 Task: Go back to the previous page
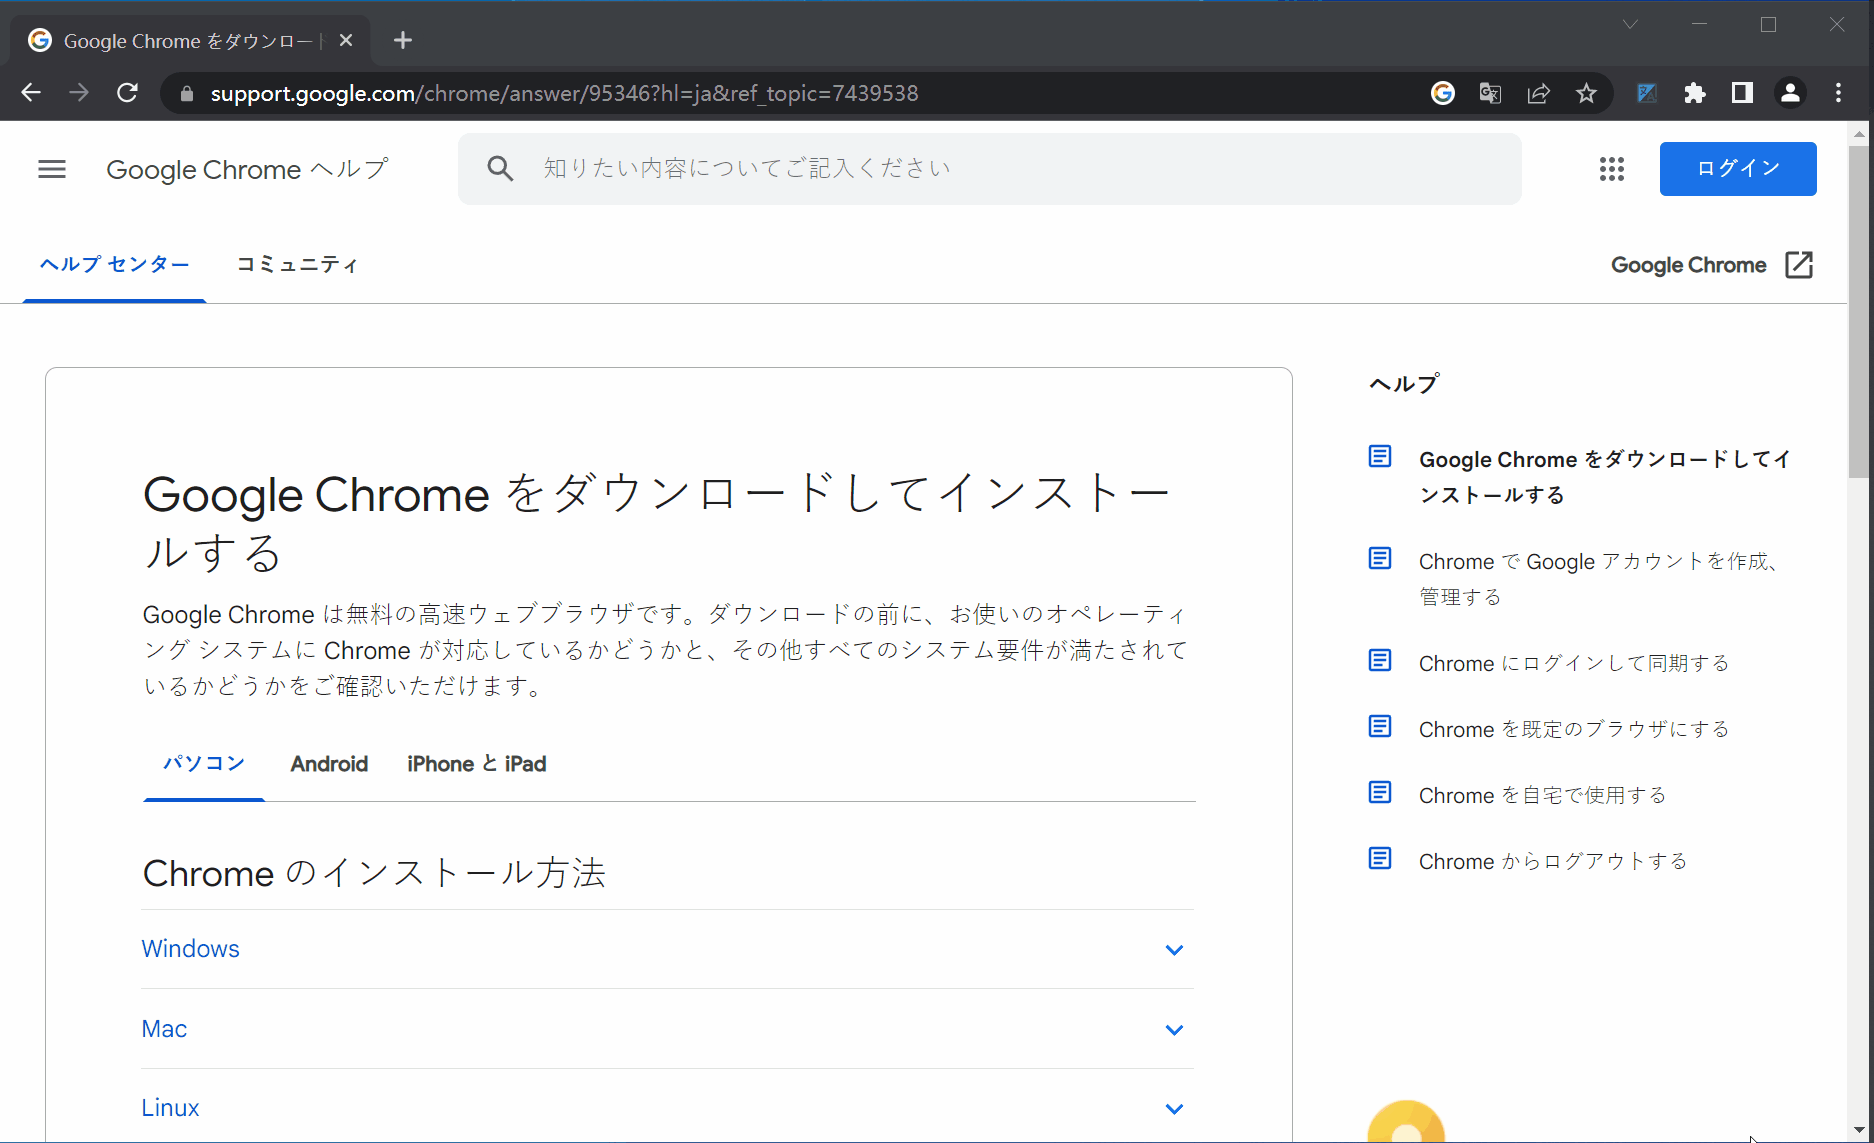click(31, 93)
